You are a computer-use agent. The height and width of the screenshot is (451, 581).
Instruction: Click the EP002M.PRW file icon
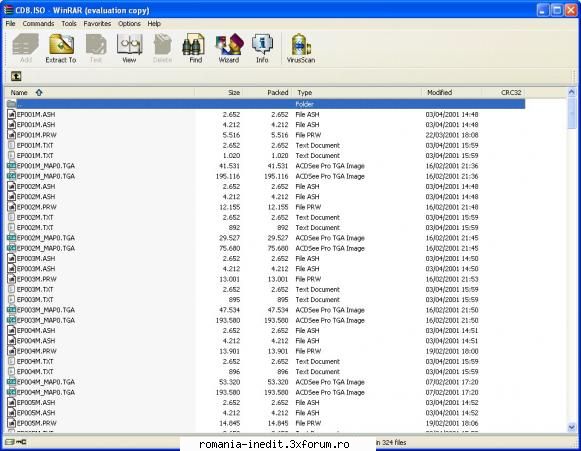11,207
